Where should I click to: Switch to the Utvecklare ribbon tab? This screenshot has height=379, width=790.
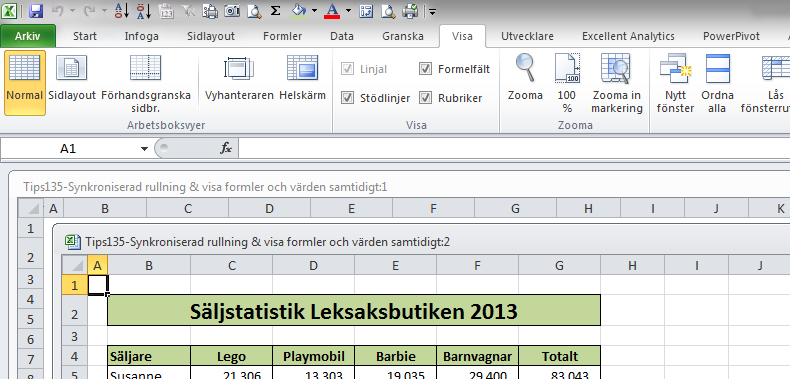527,36
